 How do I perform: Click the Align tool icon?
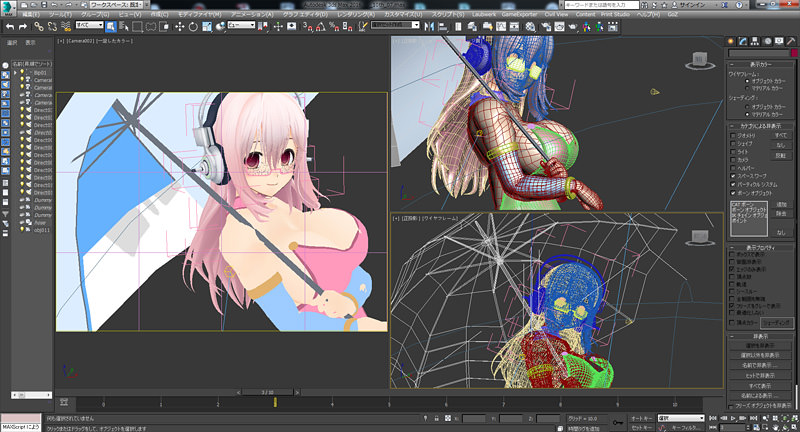(x=443, y=27)
